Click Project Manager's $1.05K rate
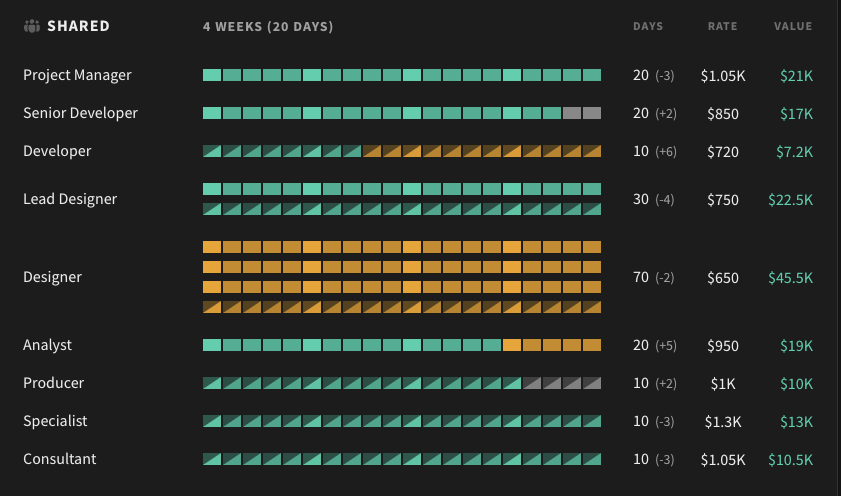Viewport: 841px width, 496px height. 723,76
